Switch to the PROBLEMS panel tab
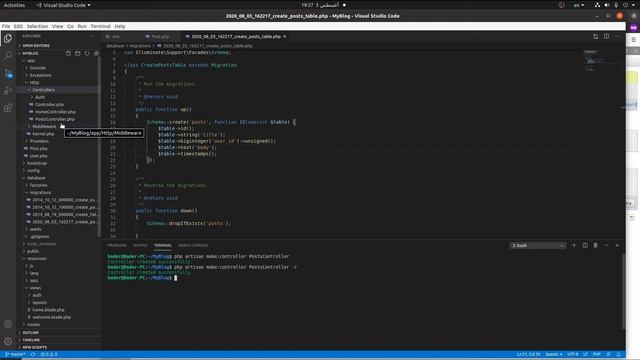Viewport: 640px width, 360px height. [117, 245]
